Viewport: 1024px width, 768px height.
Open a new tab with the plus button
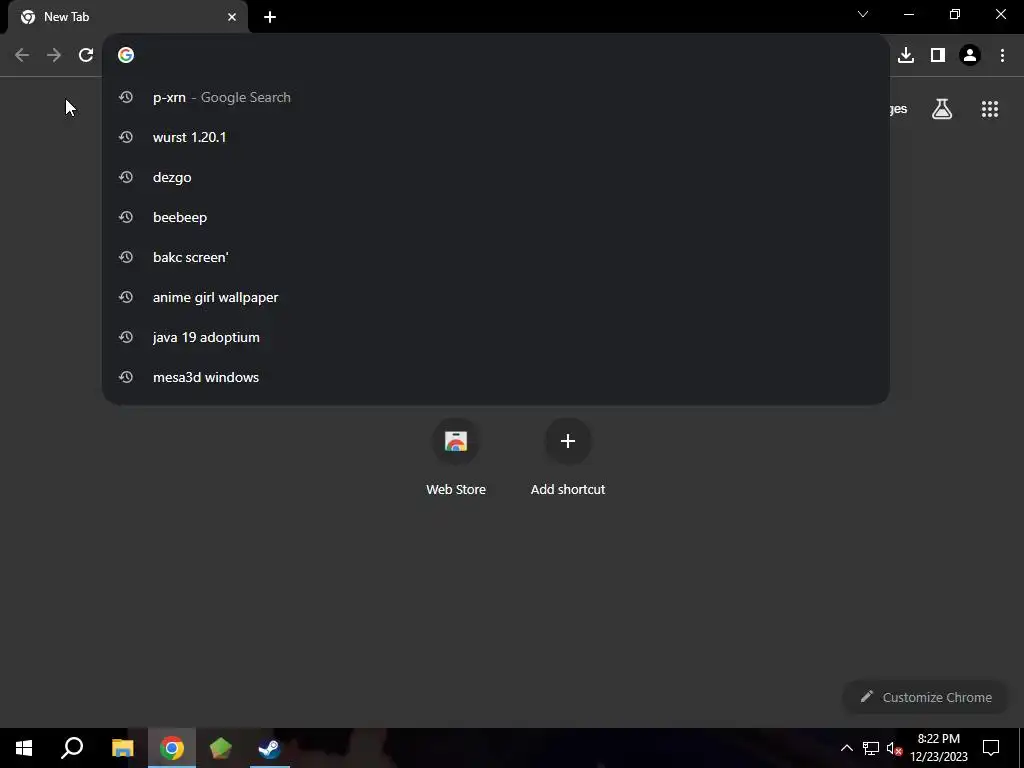[x=270, y=17]
